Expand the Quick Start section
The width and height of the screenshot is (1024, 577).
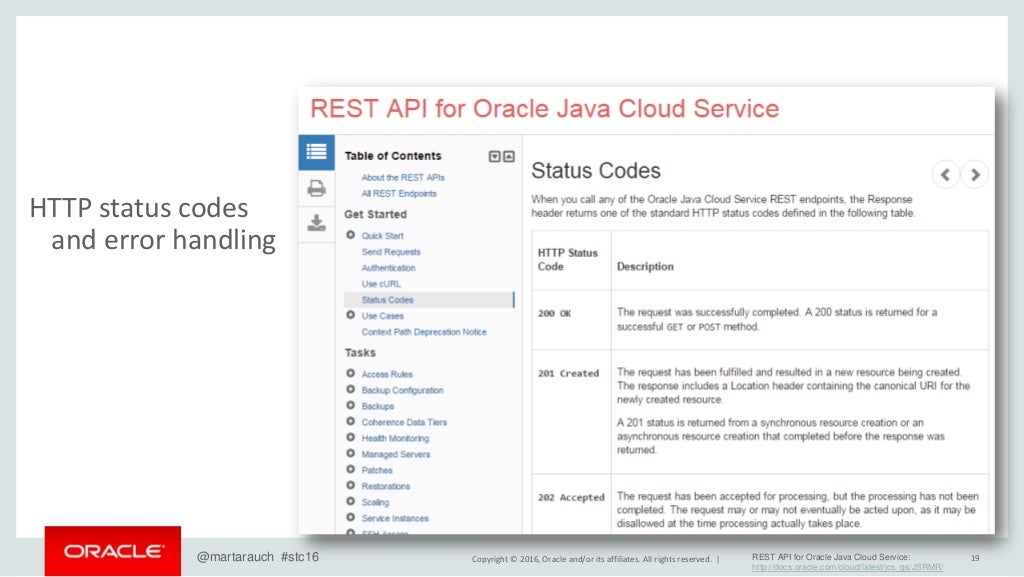[351, 236]
